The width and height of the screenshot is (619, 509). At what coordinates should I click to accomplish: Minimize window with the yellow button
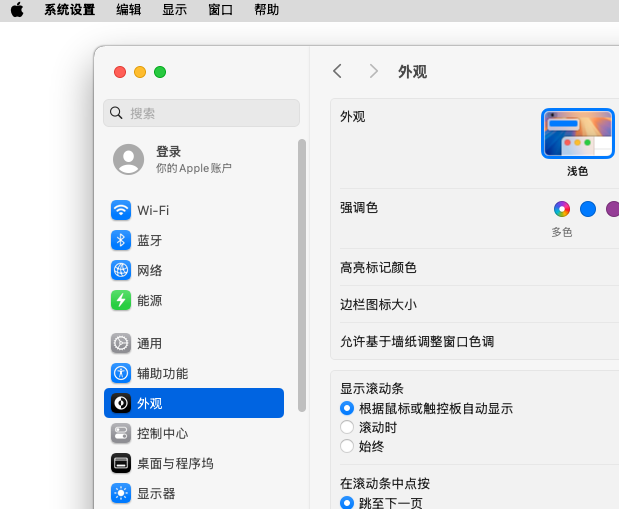click(x=140, y=72)
